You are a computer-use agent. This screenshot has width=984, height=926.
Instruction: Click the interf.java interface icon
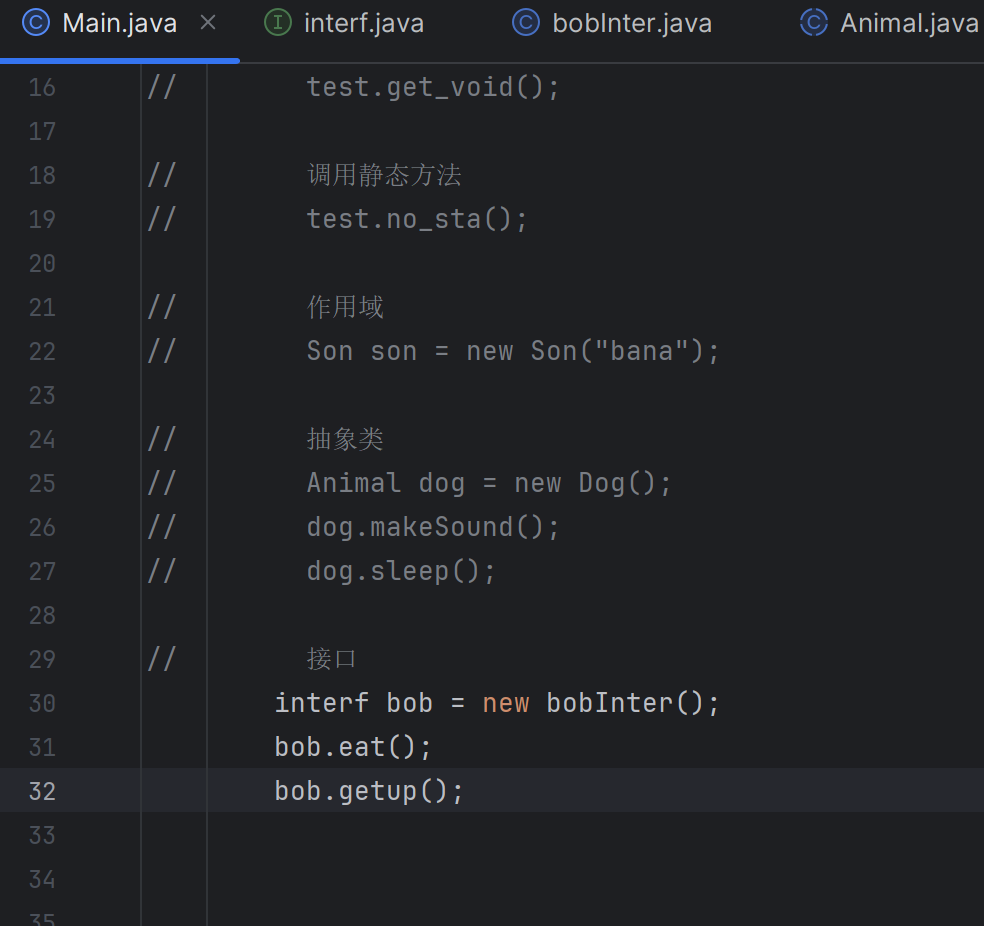[x=278, y=23]
